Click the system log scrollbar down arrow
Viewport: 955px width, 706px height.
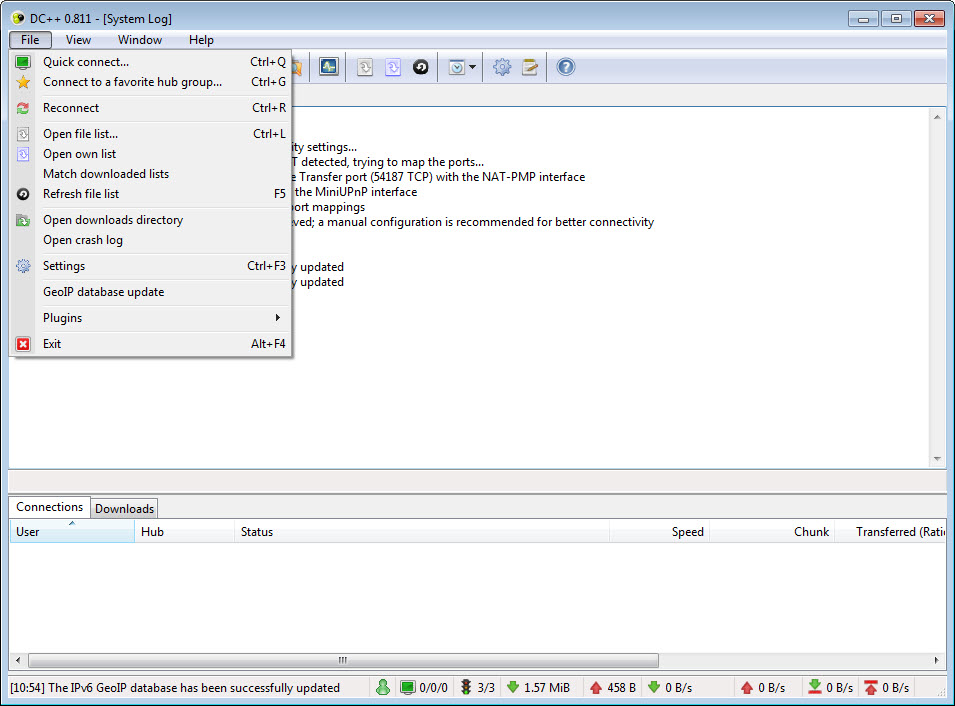[937, 459]
